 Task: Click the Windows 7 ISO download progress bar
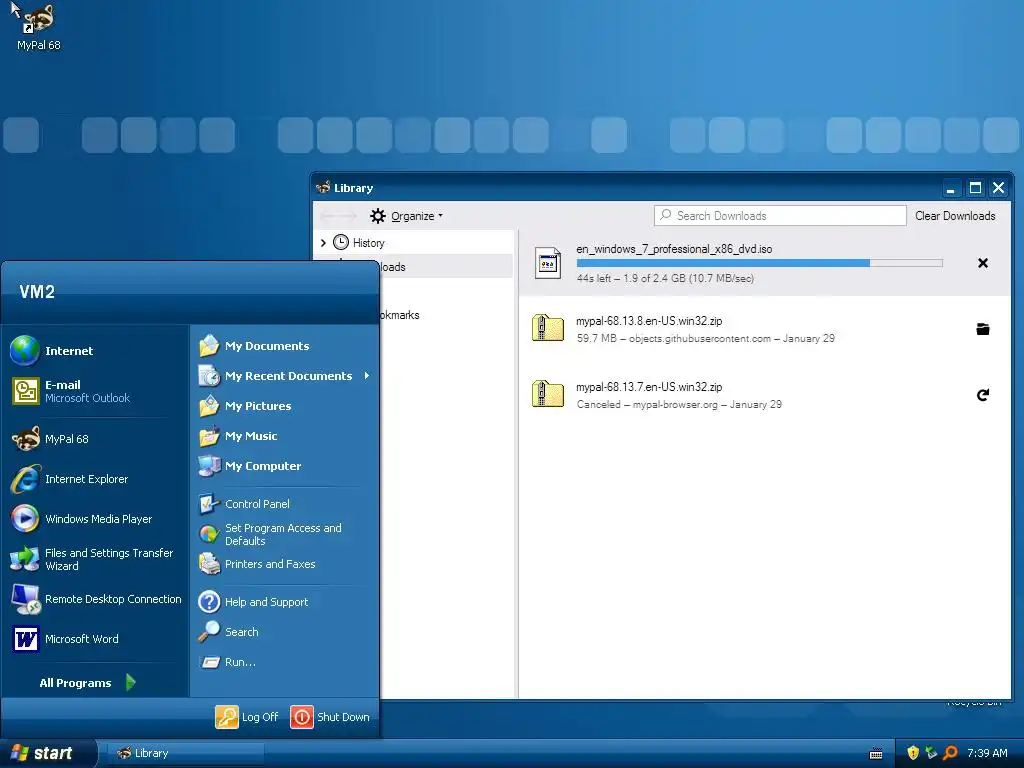(759, 263)
